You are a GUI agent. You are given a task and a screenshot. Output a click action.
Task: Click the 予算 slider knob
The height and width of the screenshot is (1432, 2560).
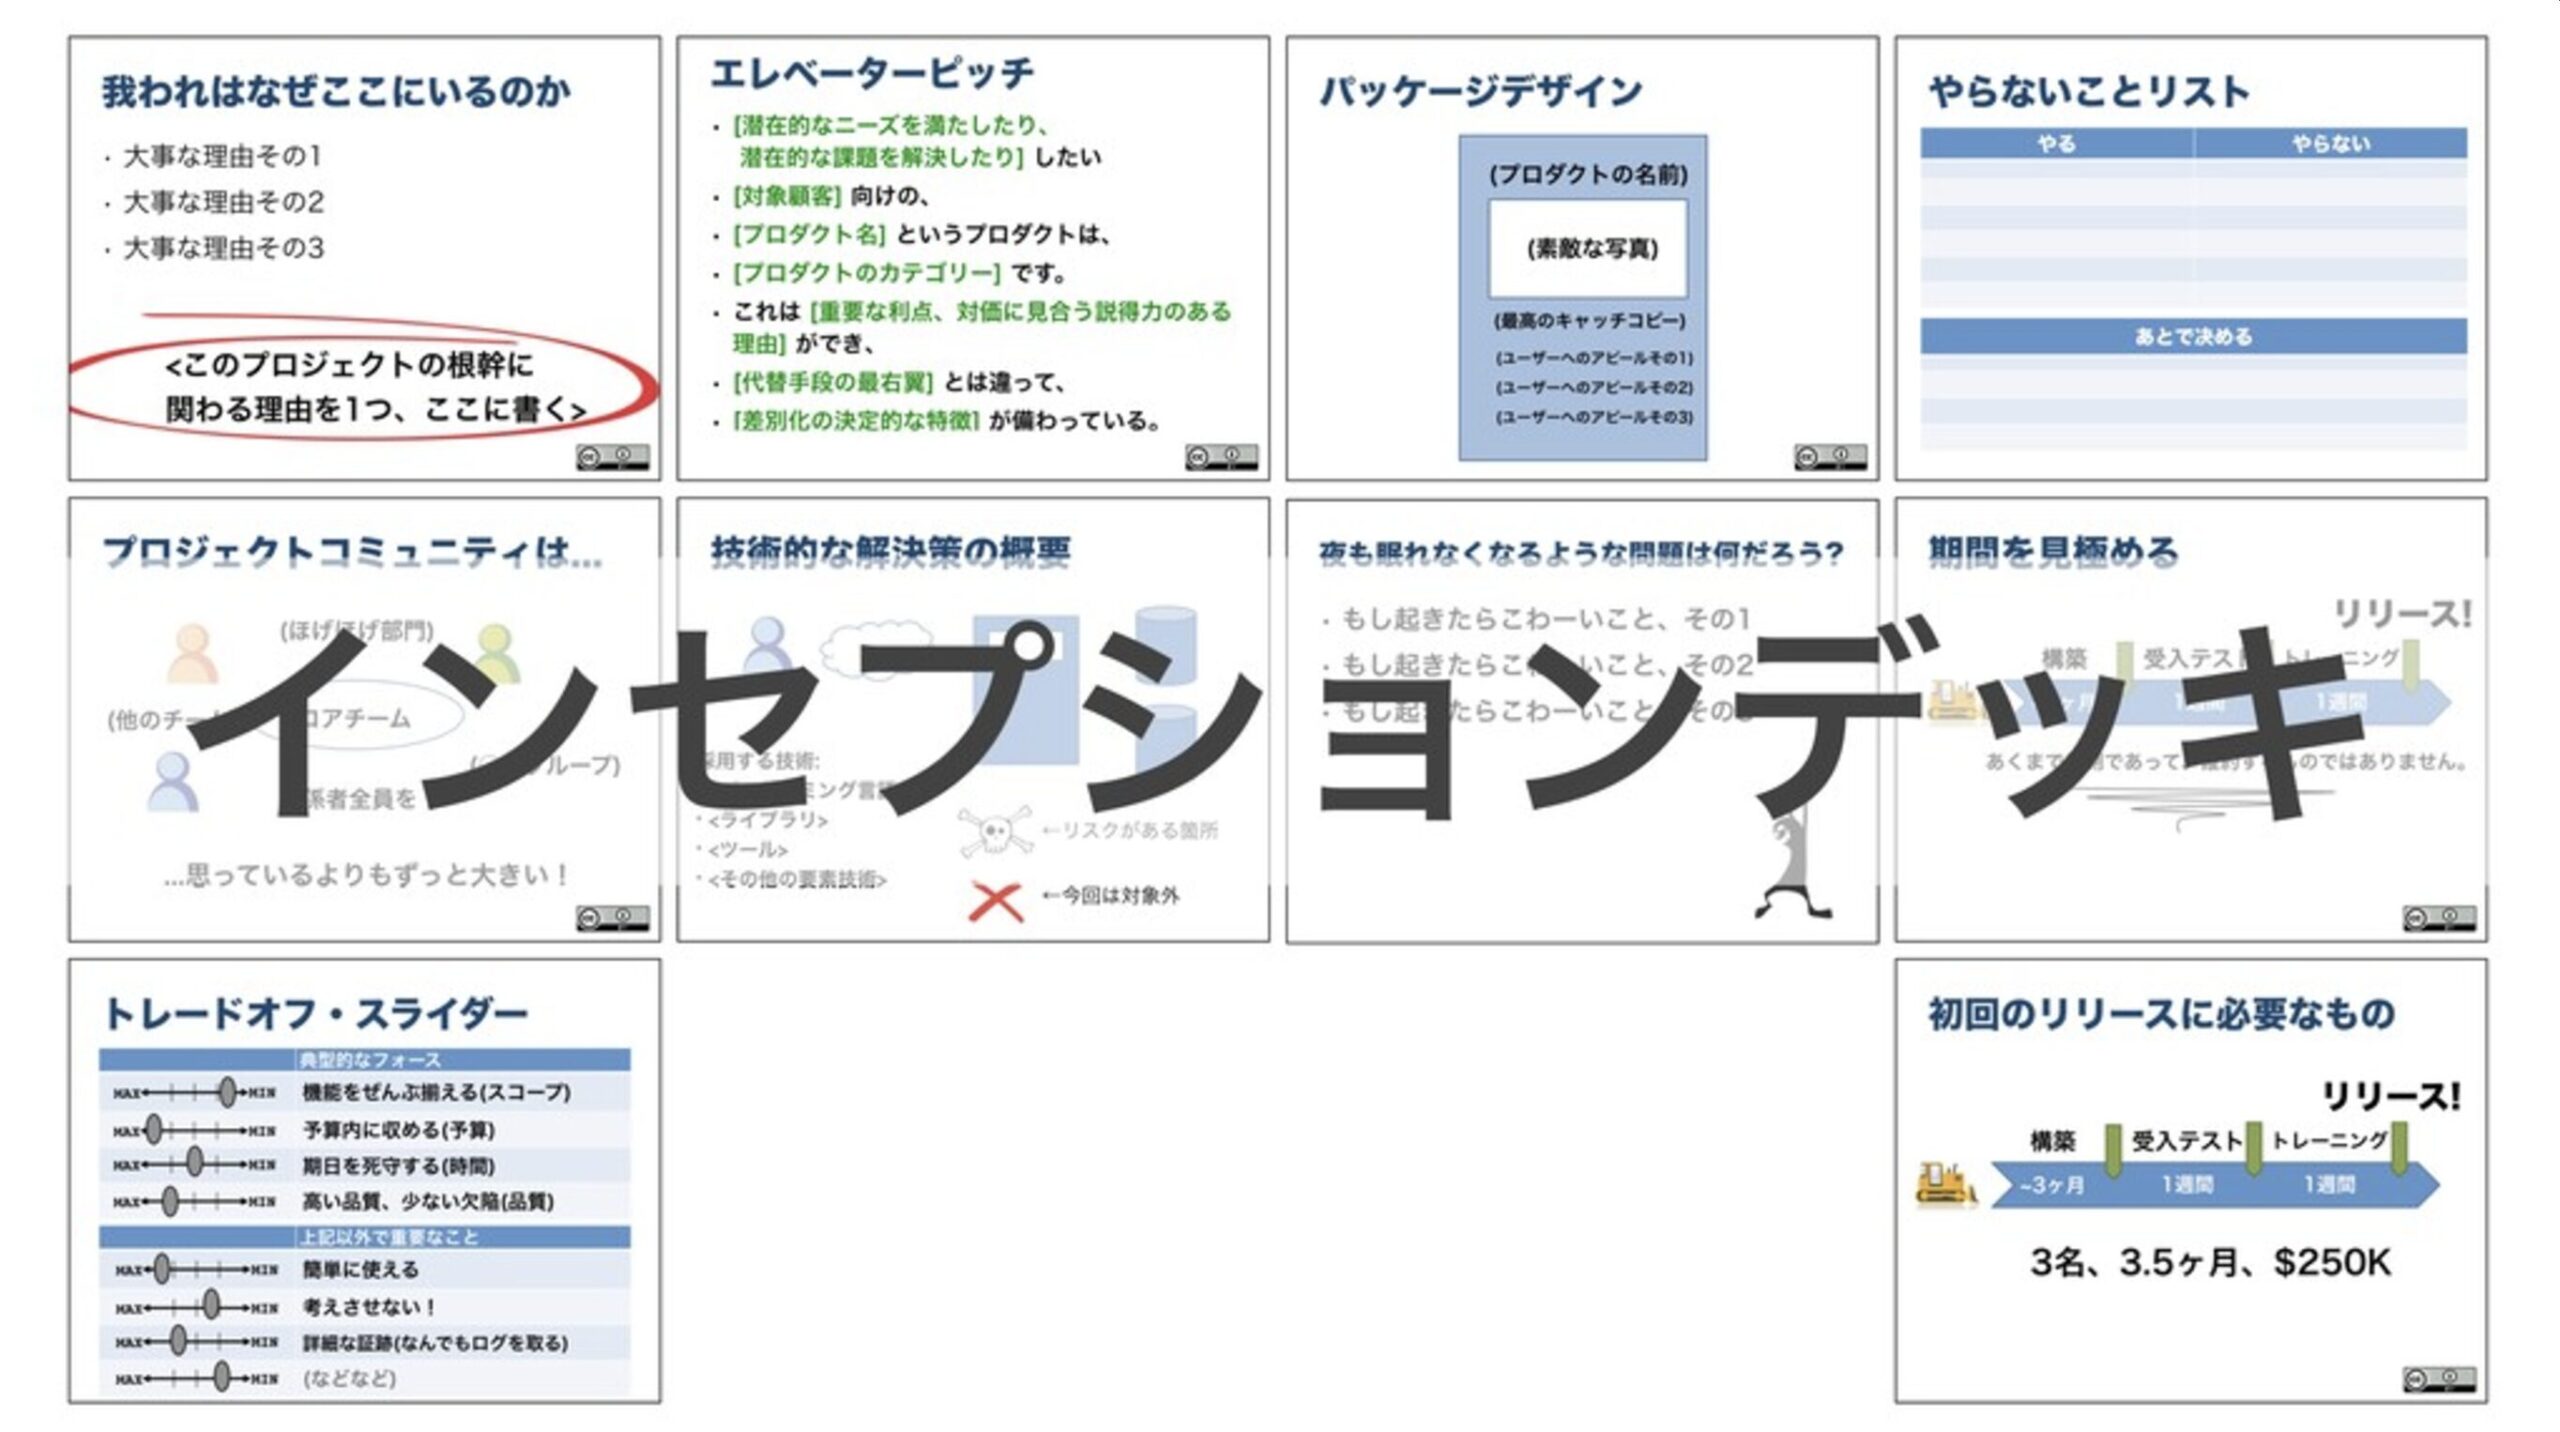(153, 1128)
